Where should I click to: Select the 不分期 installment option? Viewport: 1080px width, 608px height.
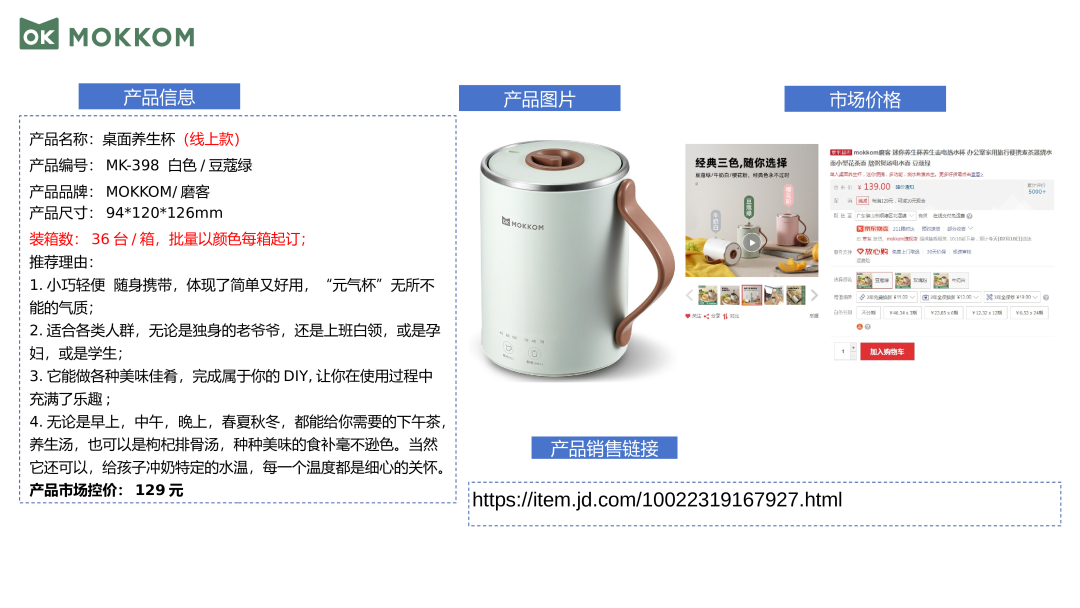[x=869, y=313]
